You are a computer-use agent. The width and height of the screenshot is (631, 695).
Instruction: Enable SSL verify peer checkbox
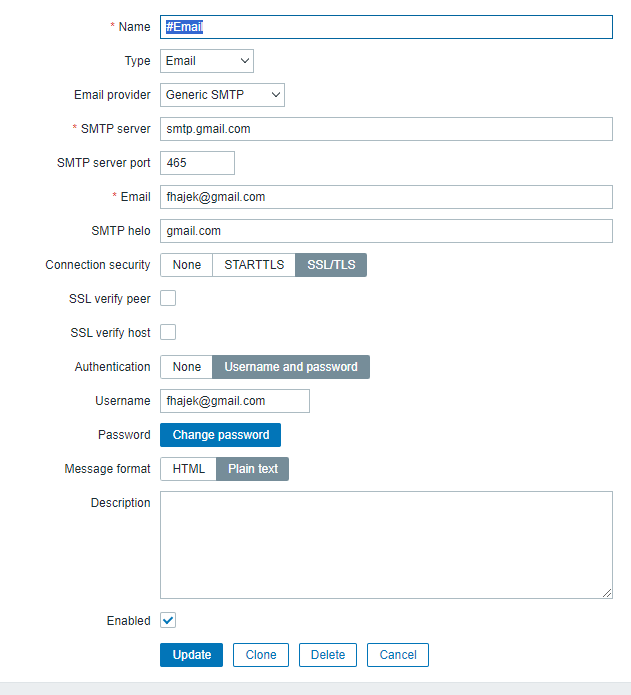[x=168, y=299]
